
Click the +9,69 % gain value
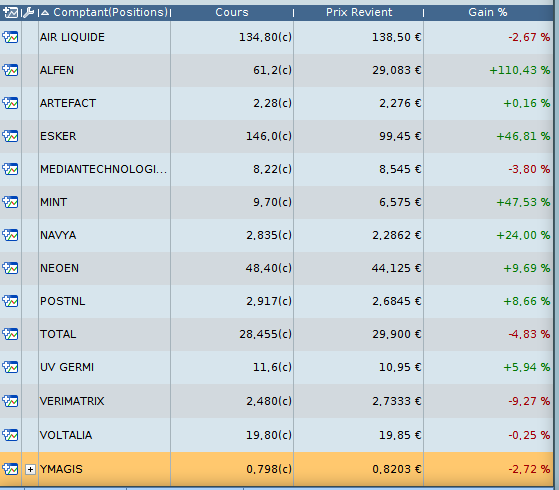[527, 268]
